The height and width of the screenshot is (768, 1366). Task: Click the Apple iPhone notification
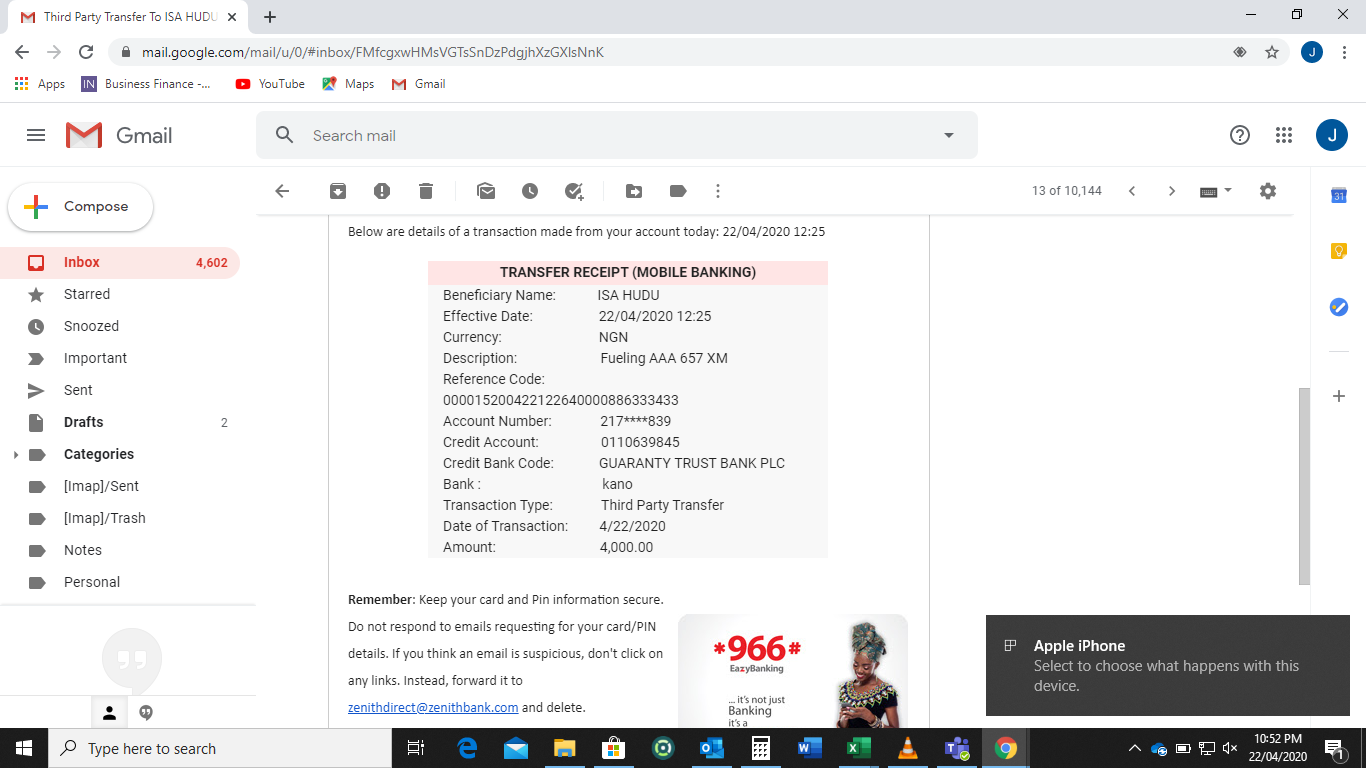point(1168,665)
